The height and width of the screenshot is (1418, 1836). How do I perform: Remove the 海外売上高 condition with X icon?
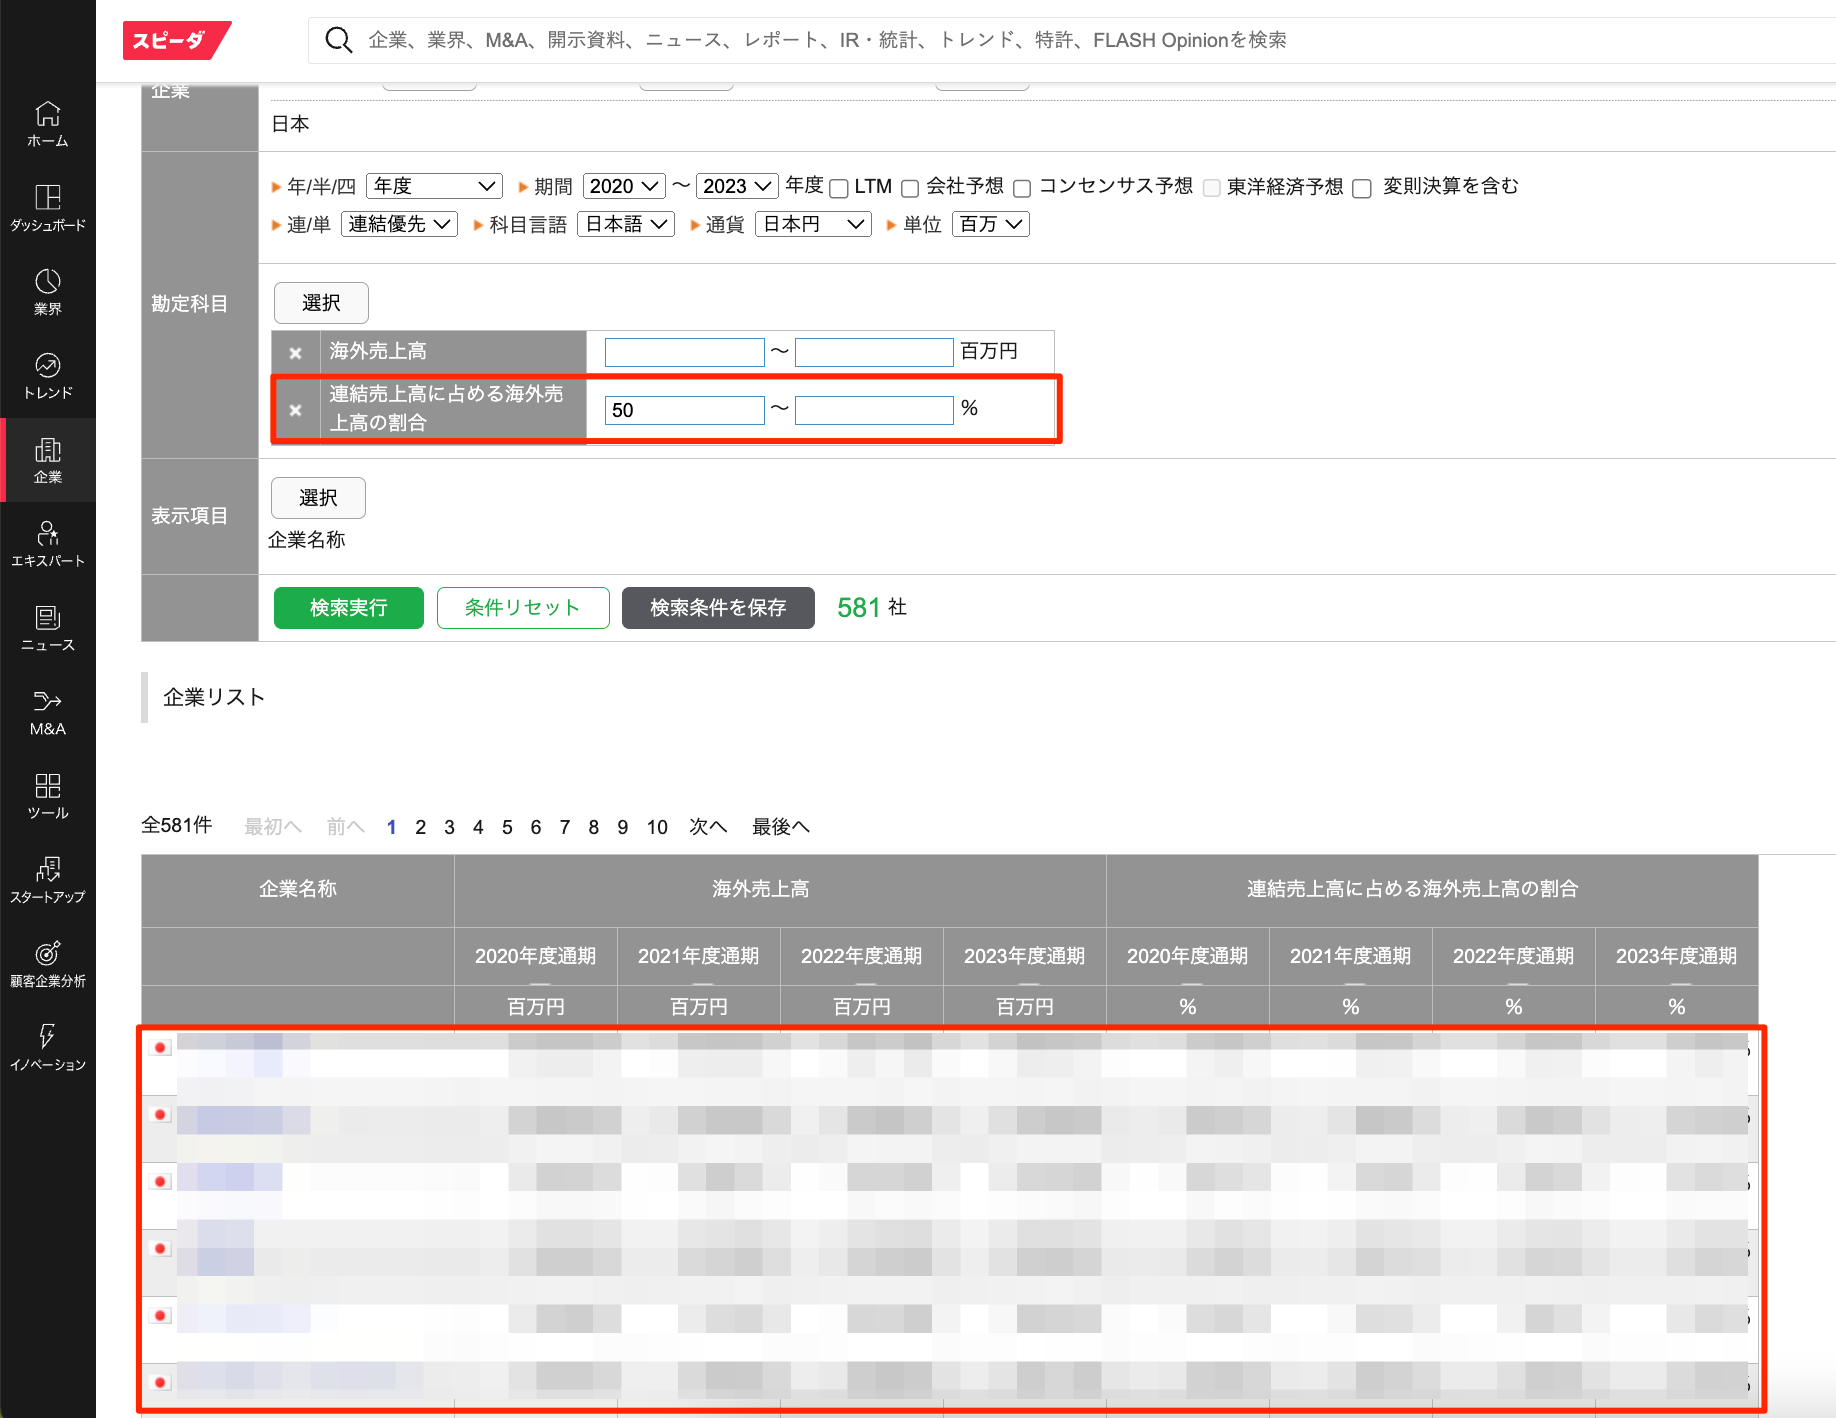click(295, 353)
